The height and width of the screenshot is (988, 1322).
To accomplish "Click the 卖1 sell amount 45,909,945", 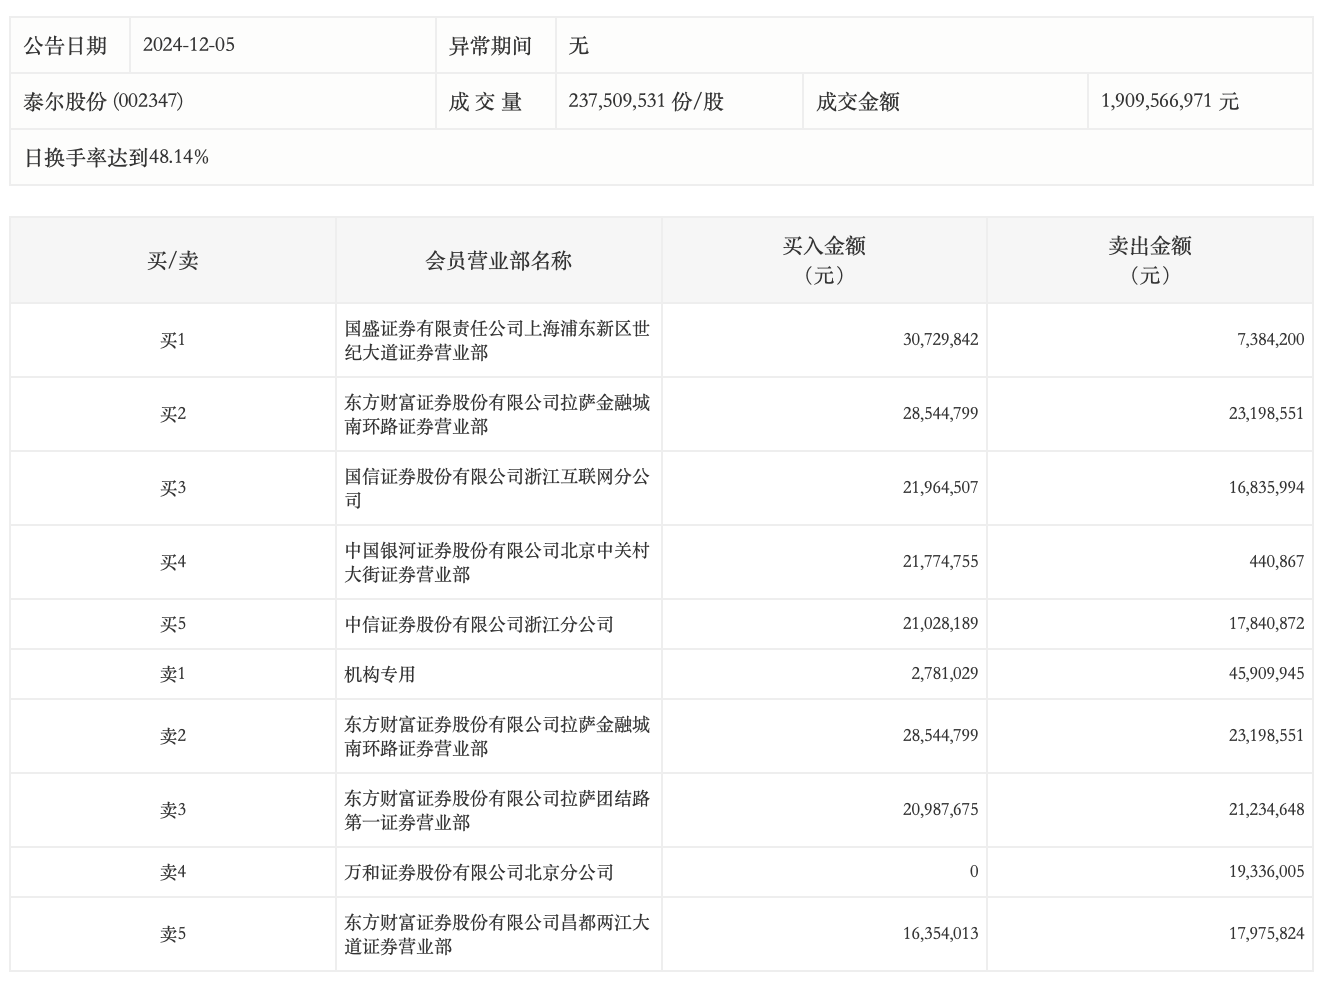I will 1266,674.
